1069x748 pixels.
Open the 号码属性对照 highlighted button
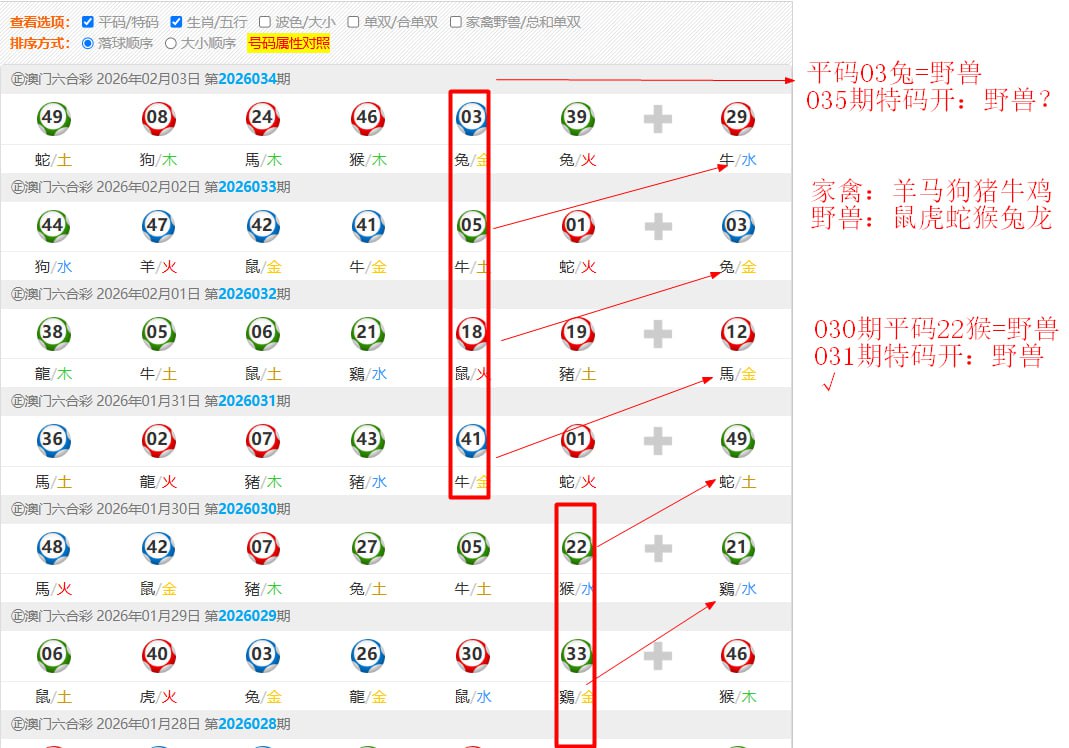pos(288,43)
